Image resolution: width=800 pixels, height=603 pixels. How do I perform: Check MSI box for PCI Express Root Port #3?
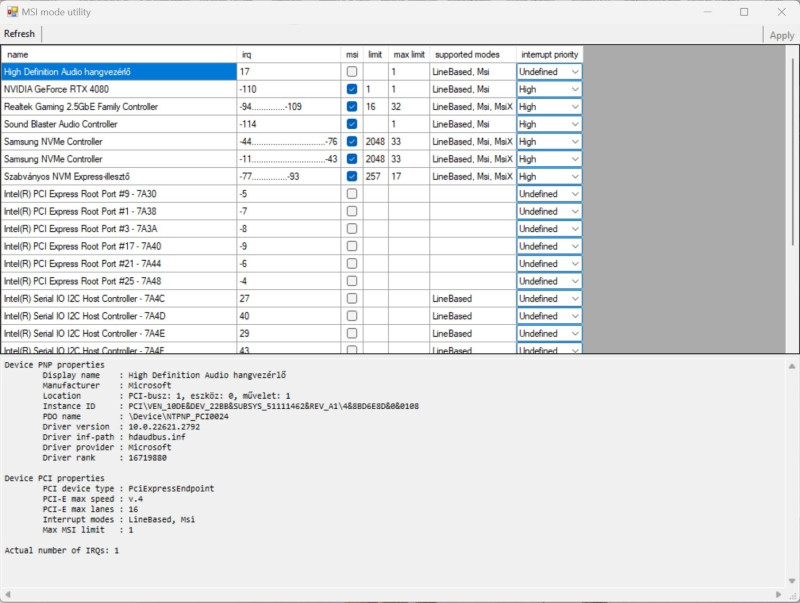pyautogui.click(x=352, y=229)
